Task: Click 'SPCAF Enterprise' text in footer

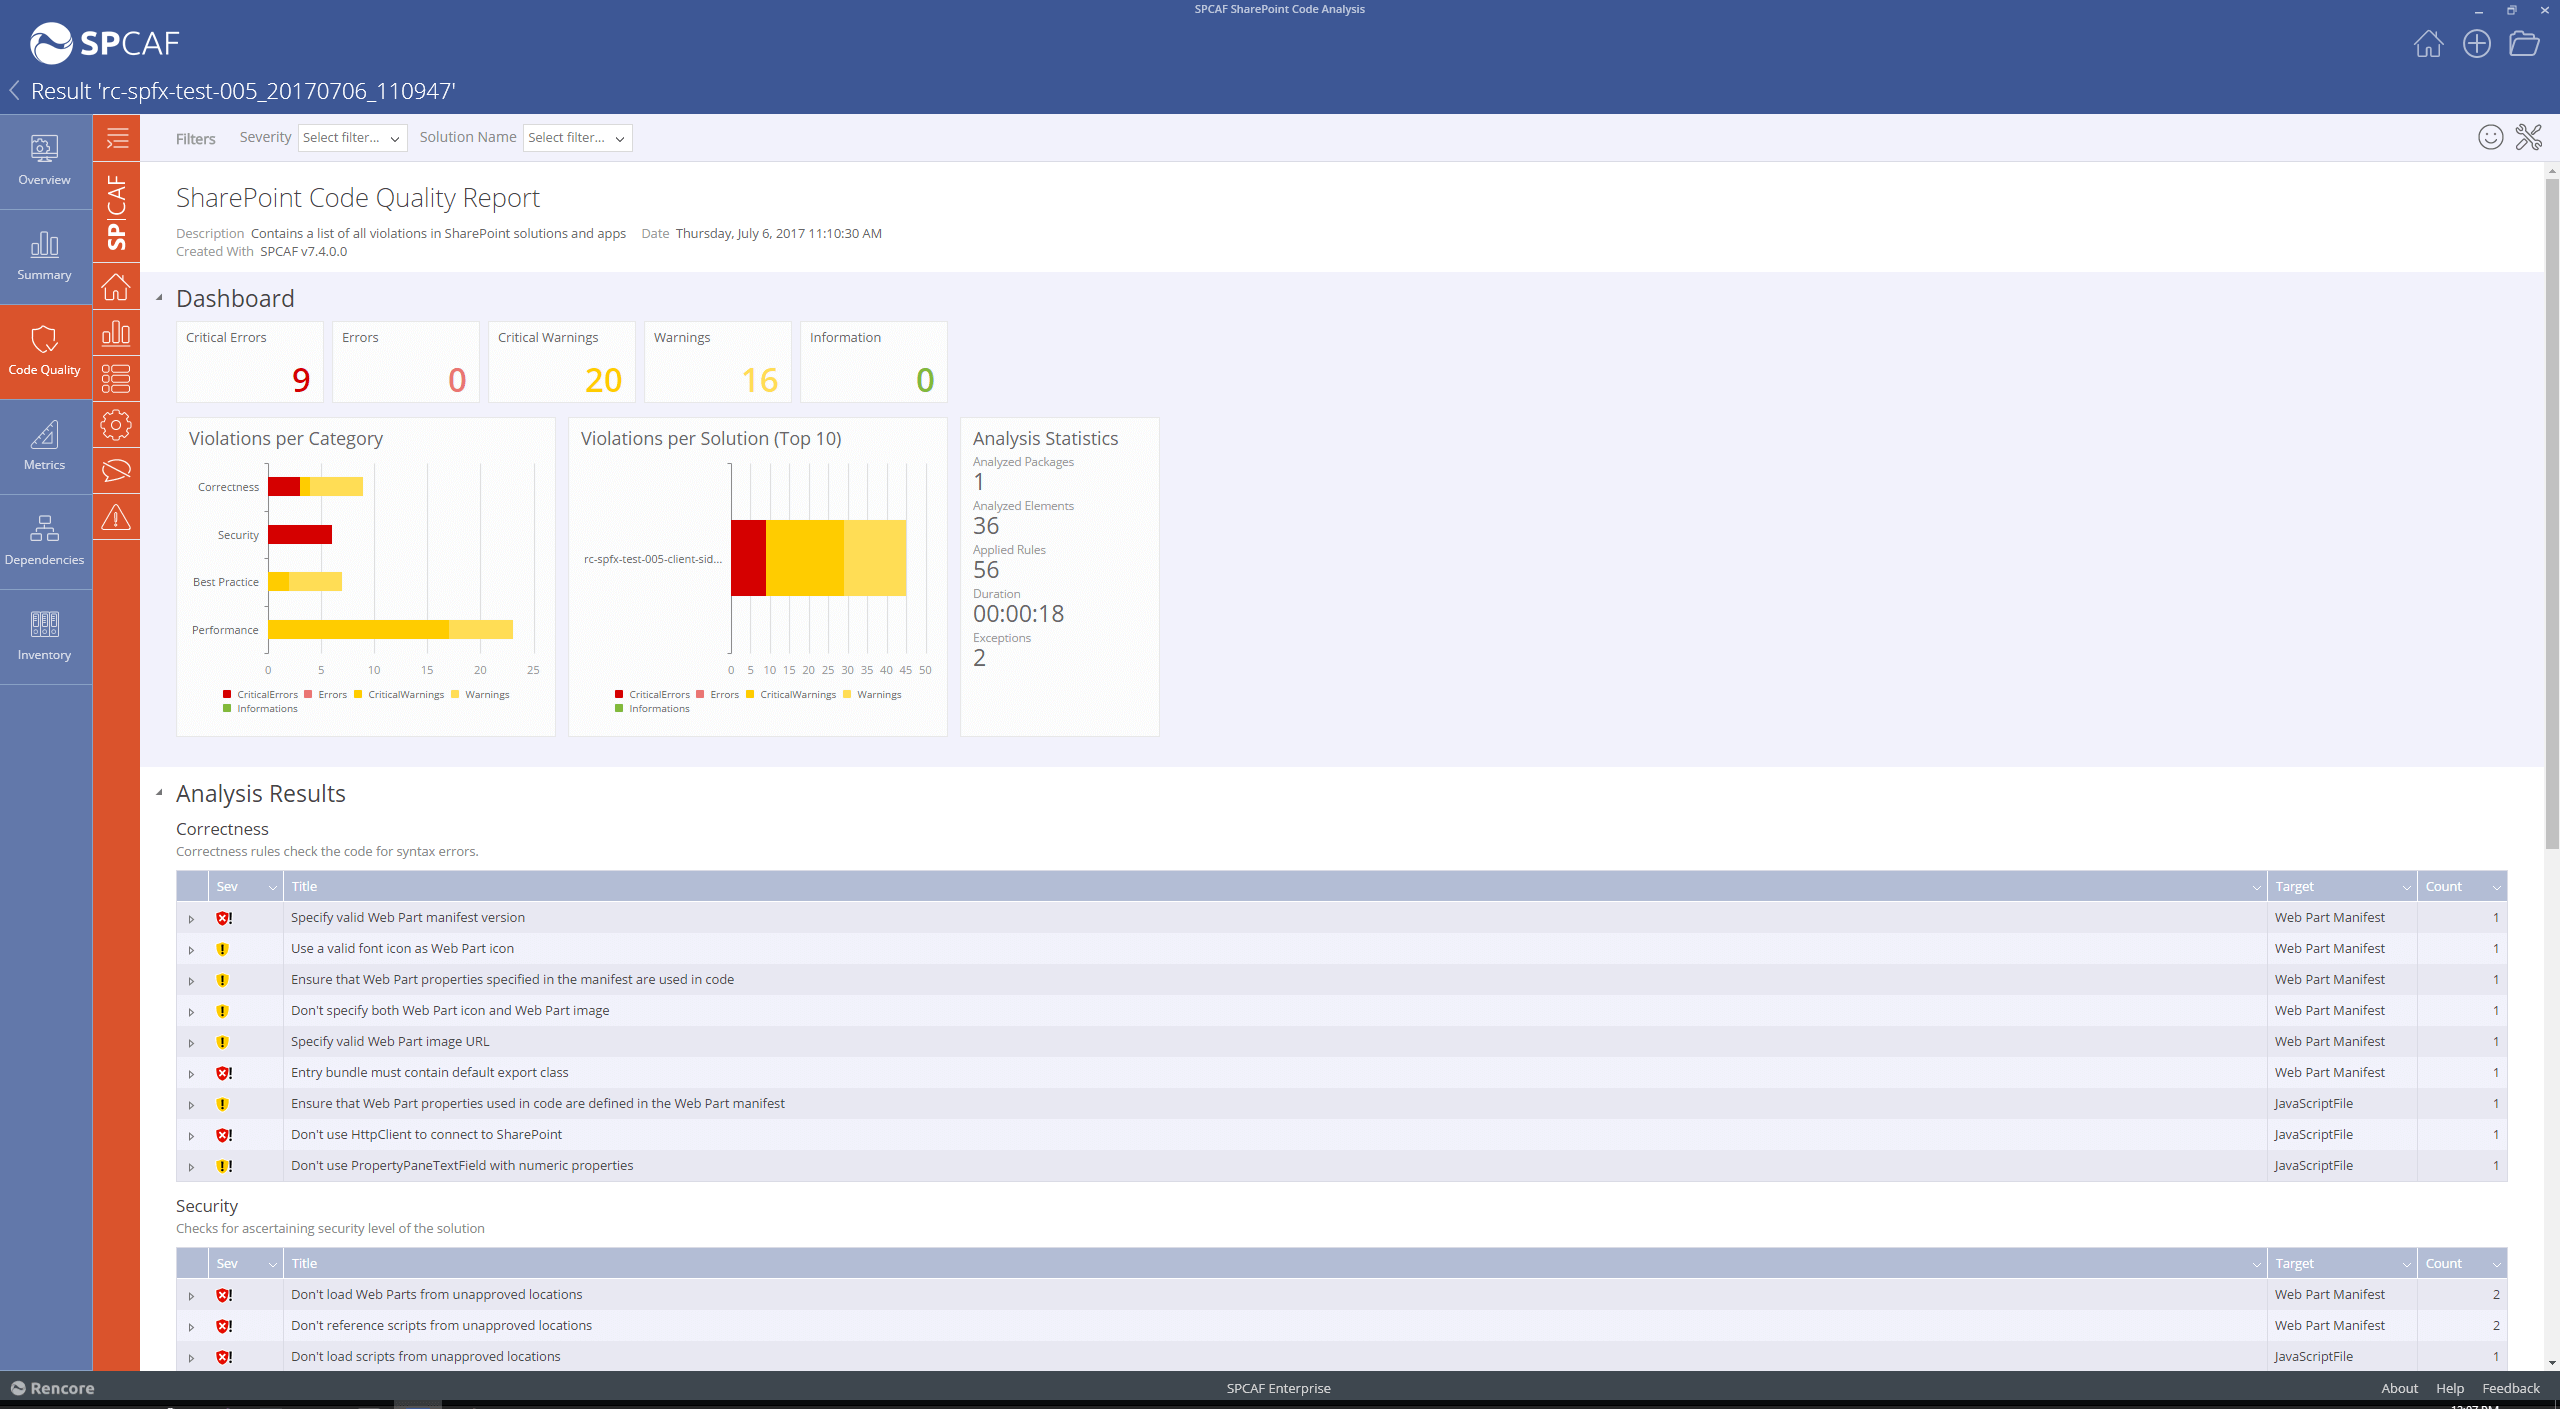Action: point(1278,1388)
